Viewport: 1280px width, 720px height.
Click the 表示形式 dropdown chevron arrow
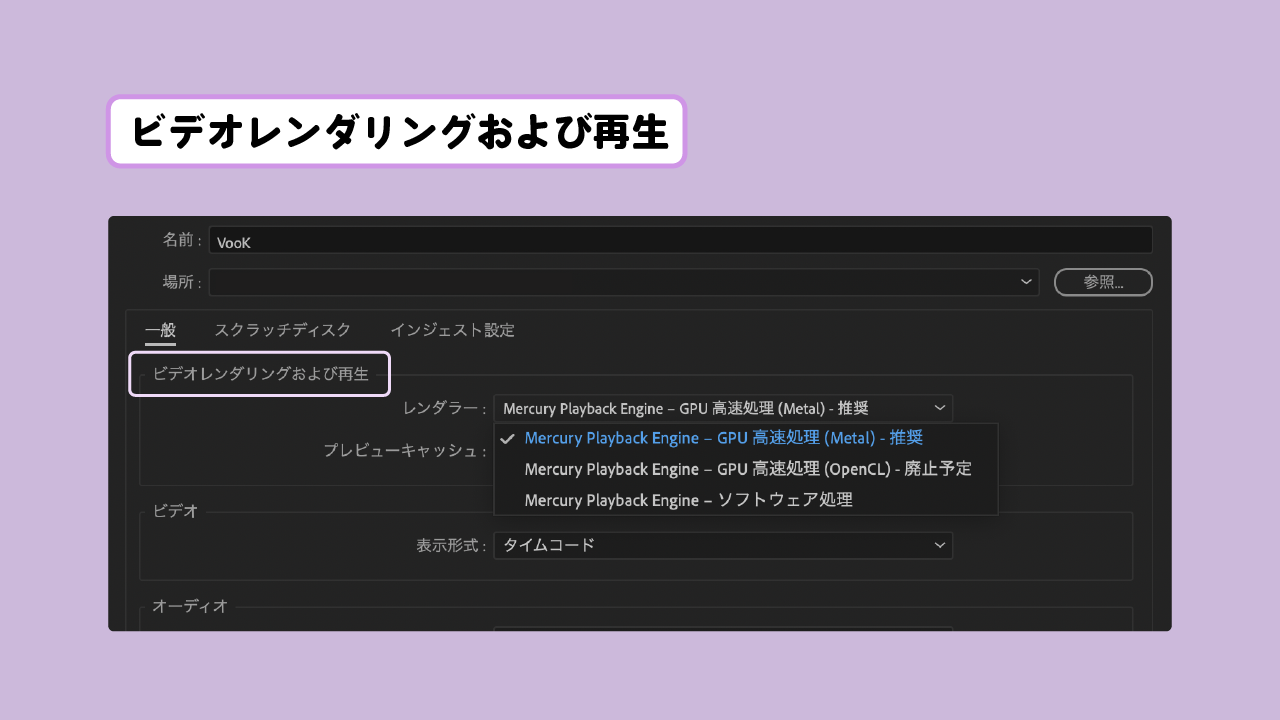click(x=939, y=545)
